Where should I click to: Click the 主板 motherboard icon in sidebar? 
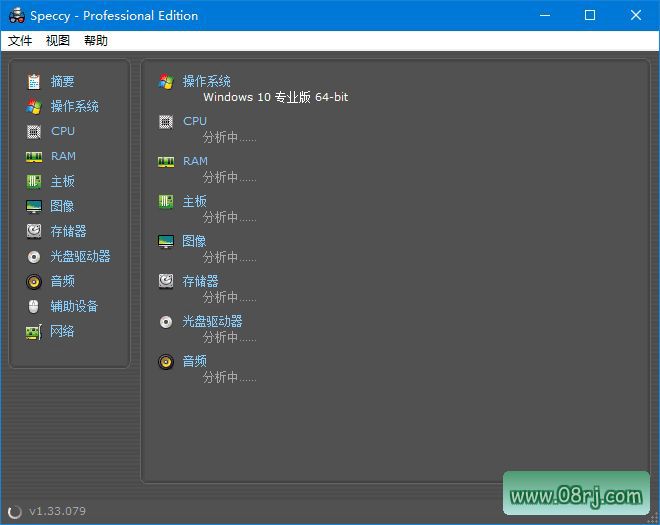coord(34,181)
